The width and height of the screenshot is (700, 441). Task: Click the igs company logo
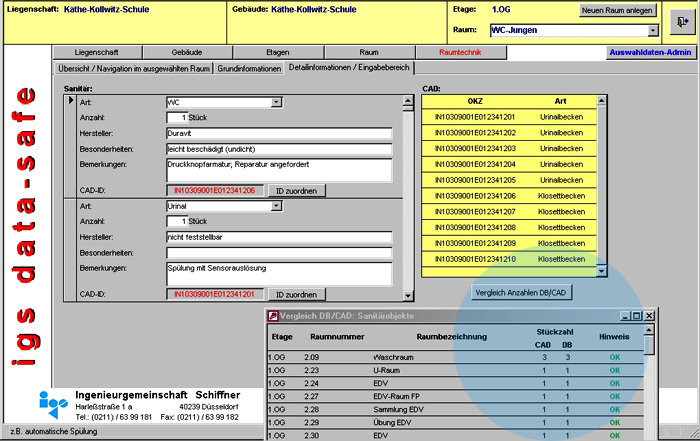[x=55, y=403]
